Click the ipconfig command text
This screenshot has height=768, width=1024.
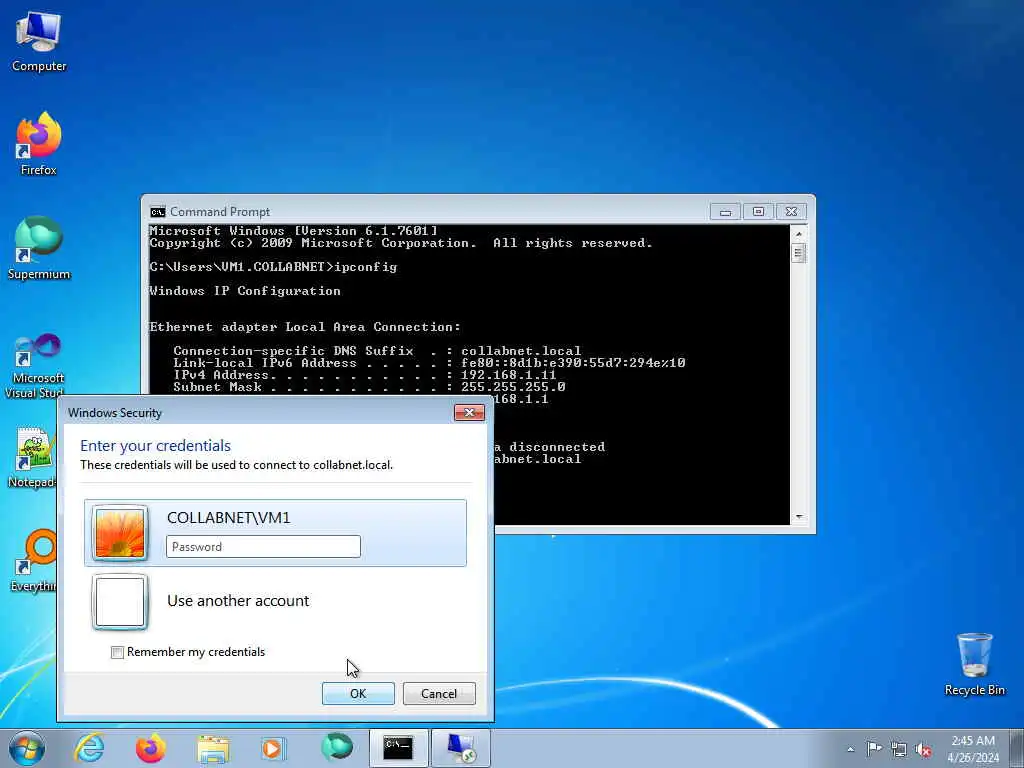366,267
